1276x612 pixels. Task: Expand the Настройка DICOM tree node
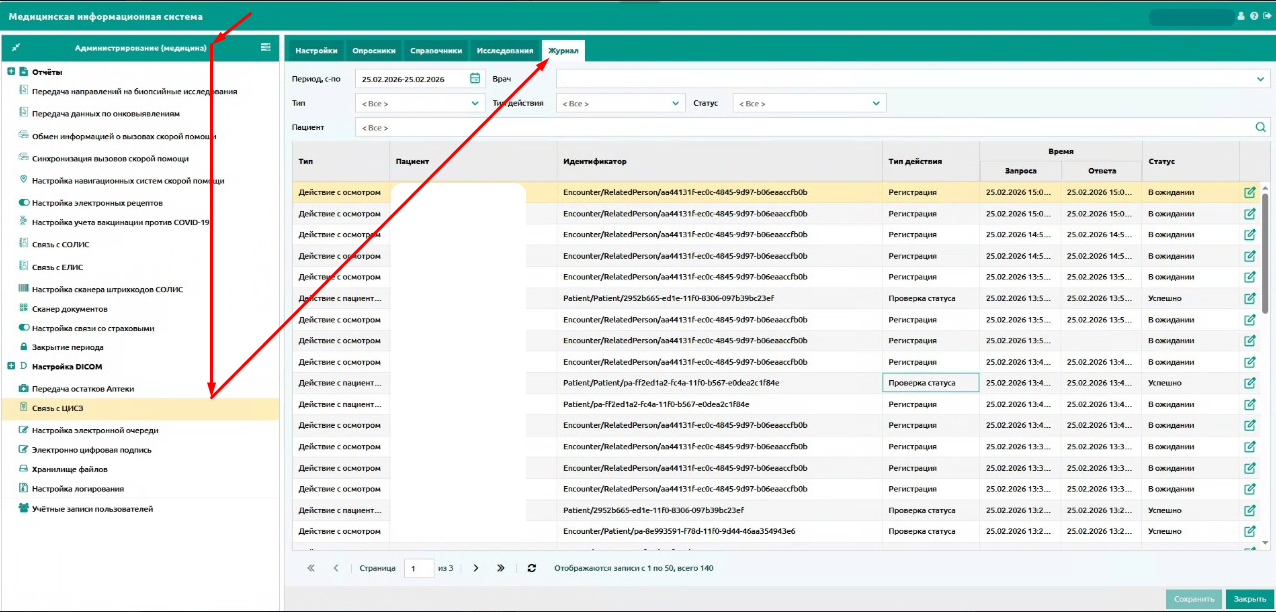(11, 366)
